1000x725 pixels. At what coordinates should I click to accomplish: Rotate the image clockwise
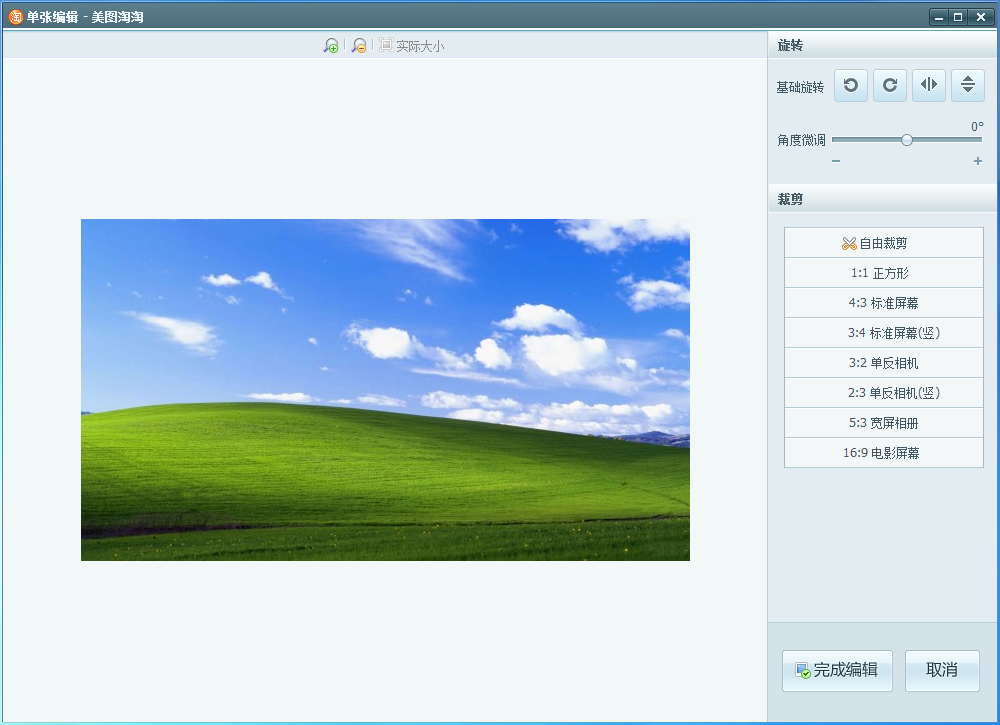click(889, 85)
